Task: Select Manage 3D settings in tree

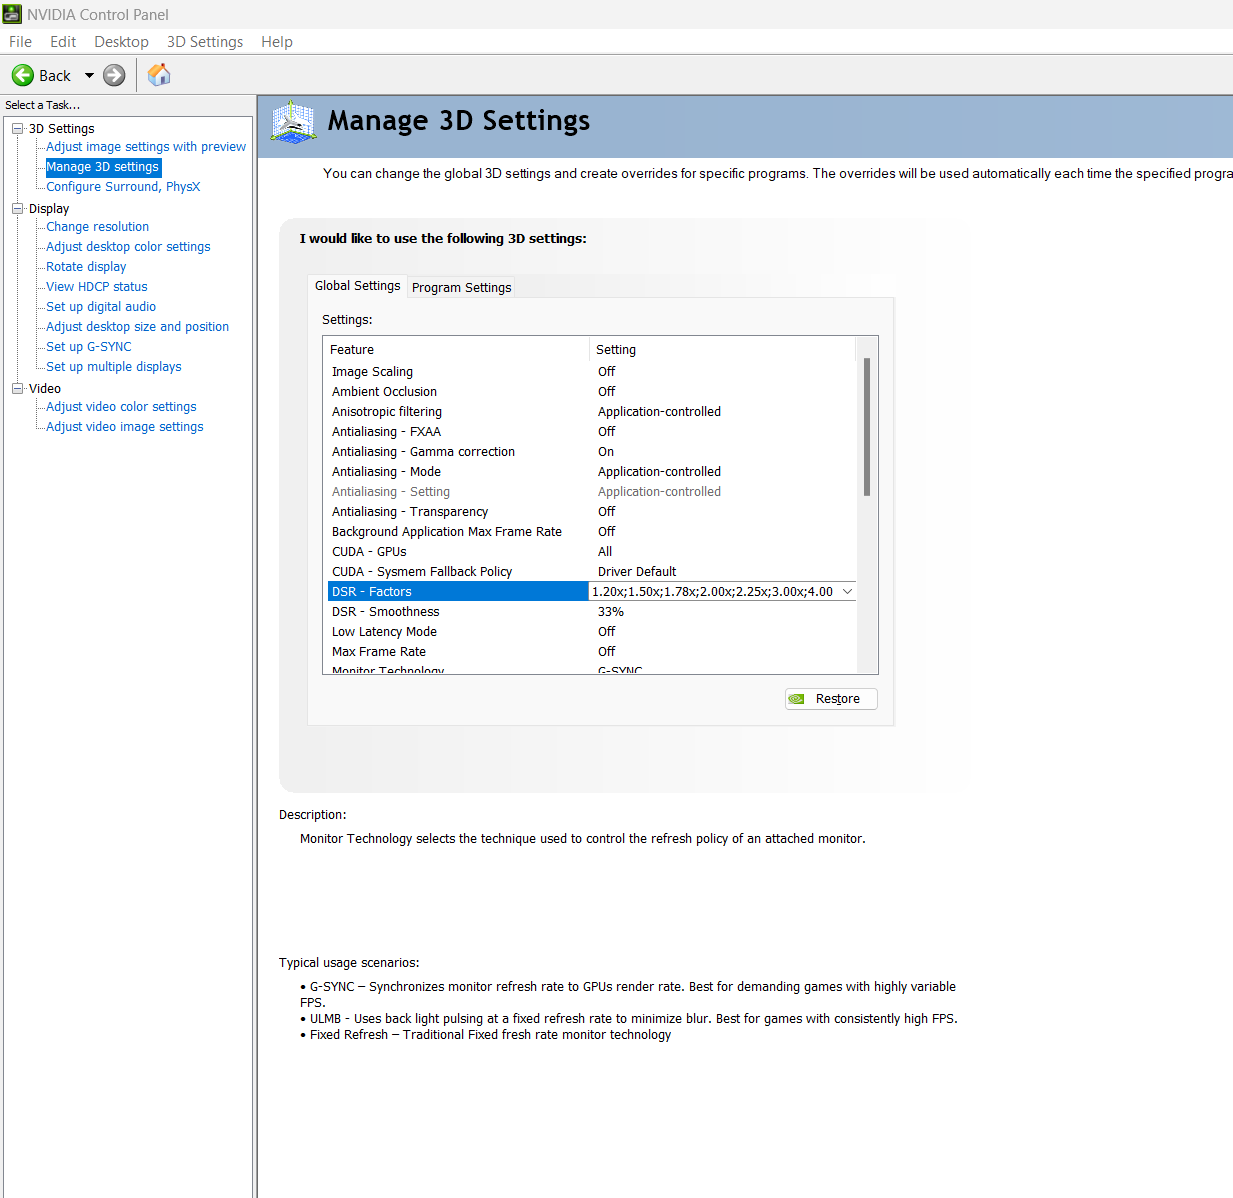Action: click(x=103, y=167)
